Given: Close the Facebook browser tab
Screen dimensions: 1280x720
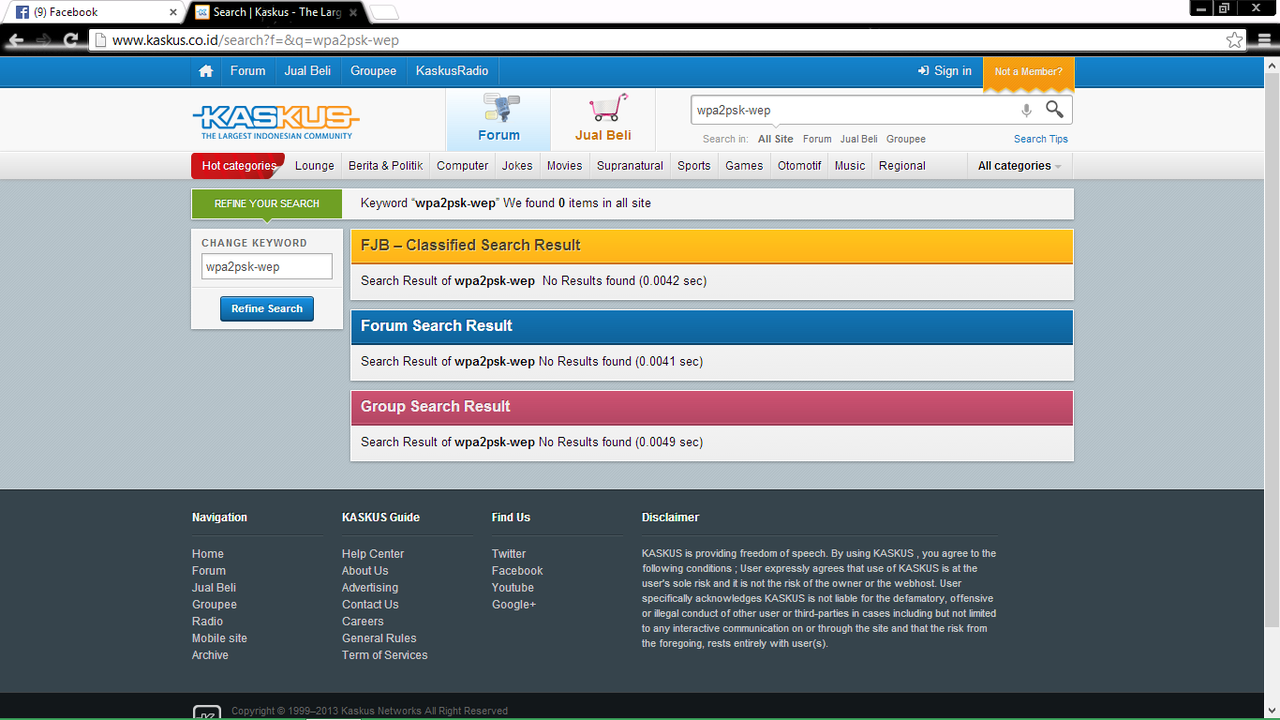Looking at the screenshot, I should (x=173, y=12).
